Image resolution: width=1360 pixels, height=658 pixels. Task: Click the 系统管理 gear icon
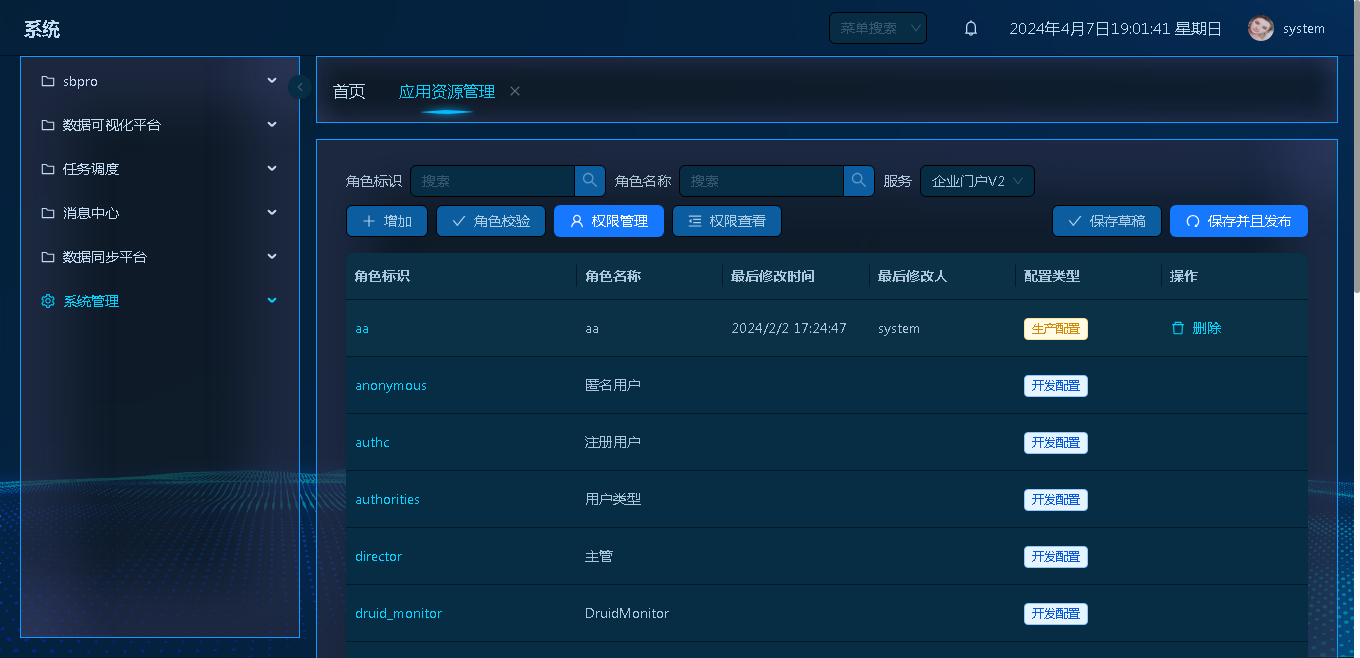tap(48, 301)
